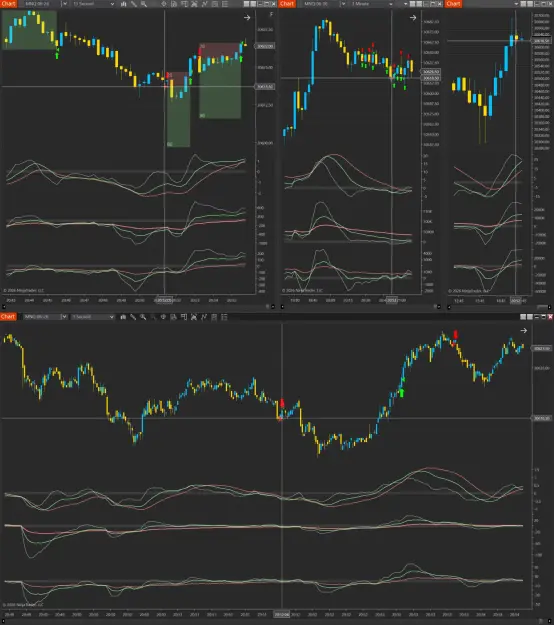
Task: Select cross hair cursor icon in top-left chart toolbar
Action: coord(163,4)
